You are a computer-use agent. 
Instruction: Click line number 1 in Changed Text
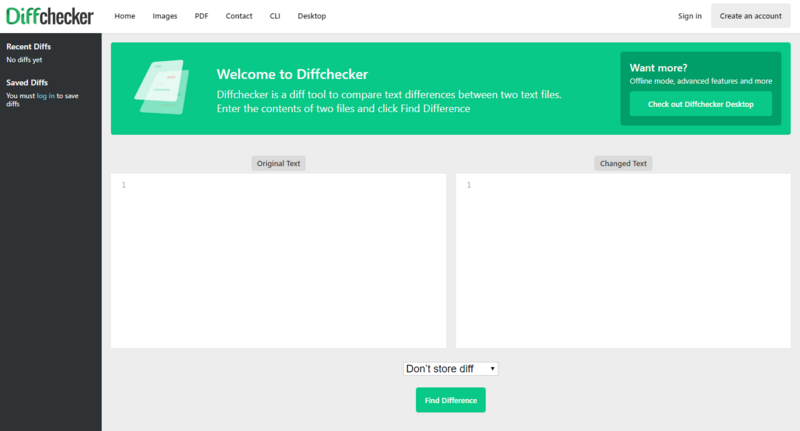tap(469, 185)
